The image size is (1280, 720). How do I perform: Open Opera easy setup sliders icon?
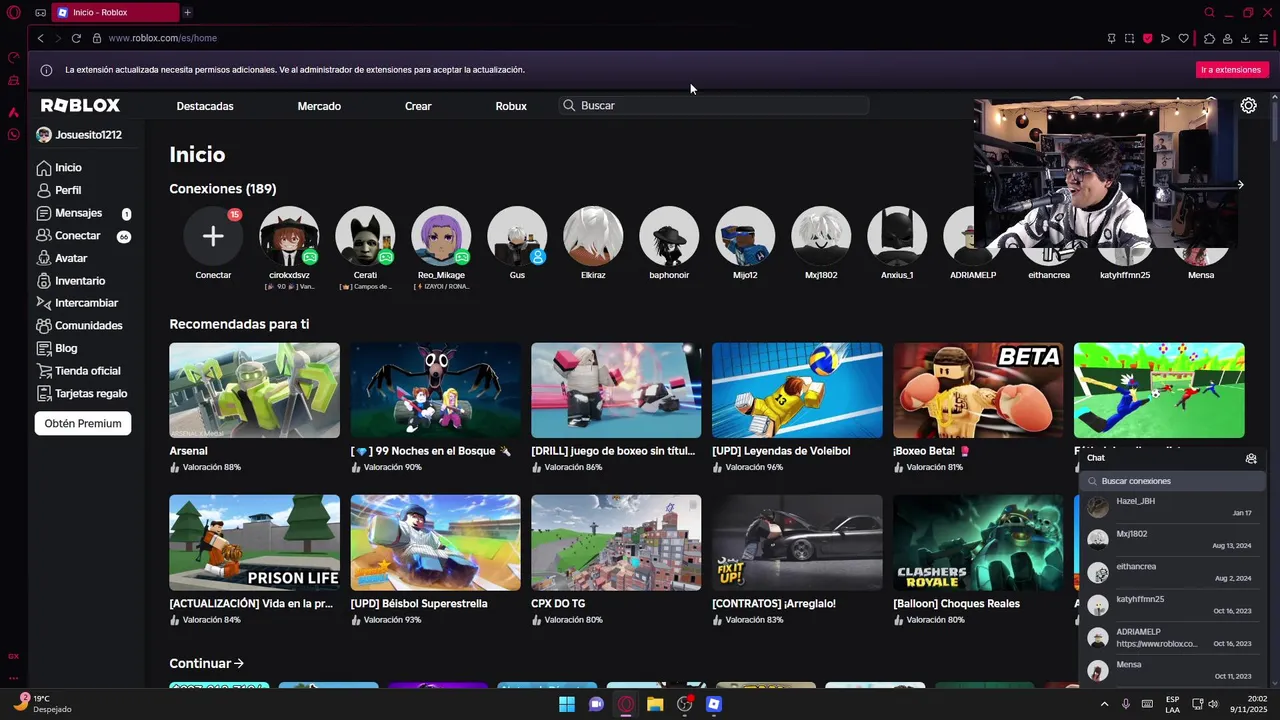(1264, 38)
